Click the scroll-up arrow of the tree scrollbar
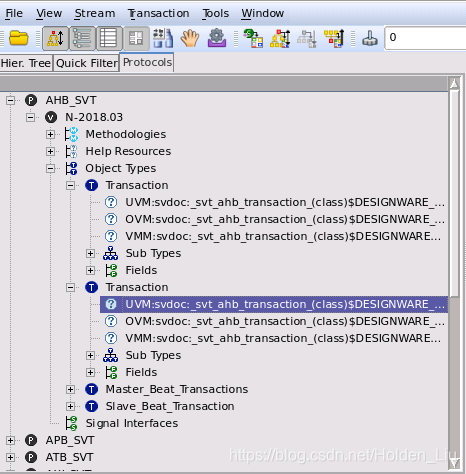The image size is (466, 474). click(454, 84)
